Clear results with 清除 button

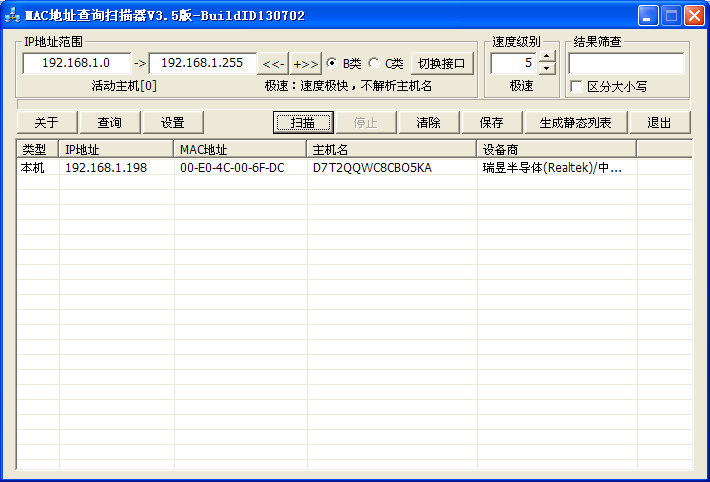(x=428, y=123)
